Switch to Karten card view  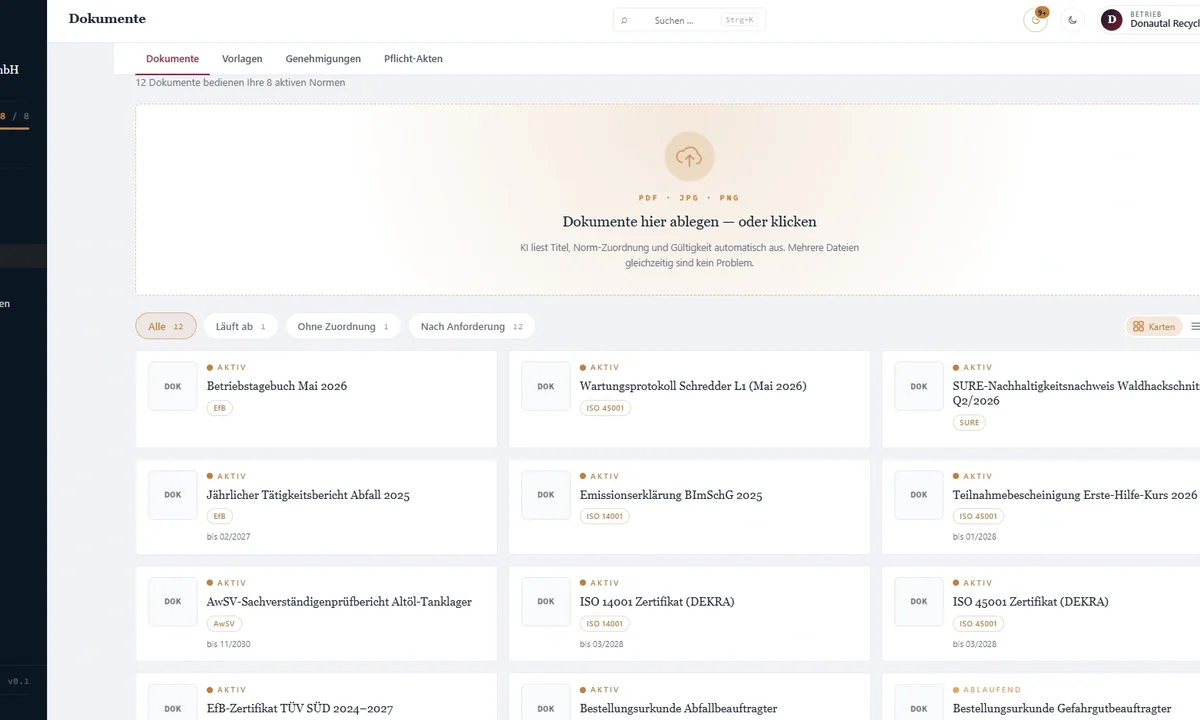(x=1154, y=327)
